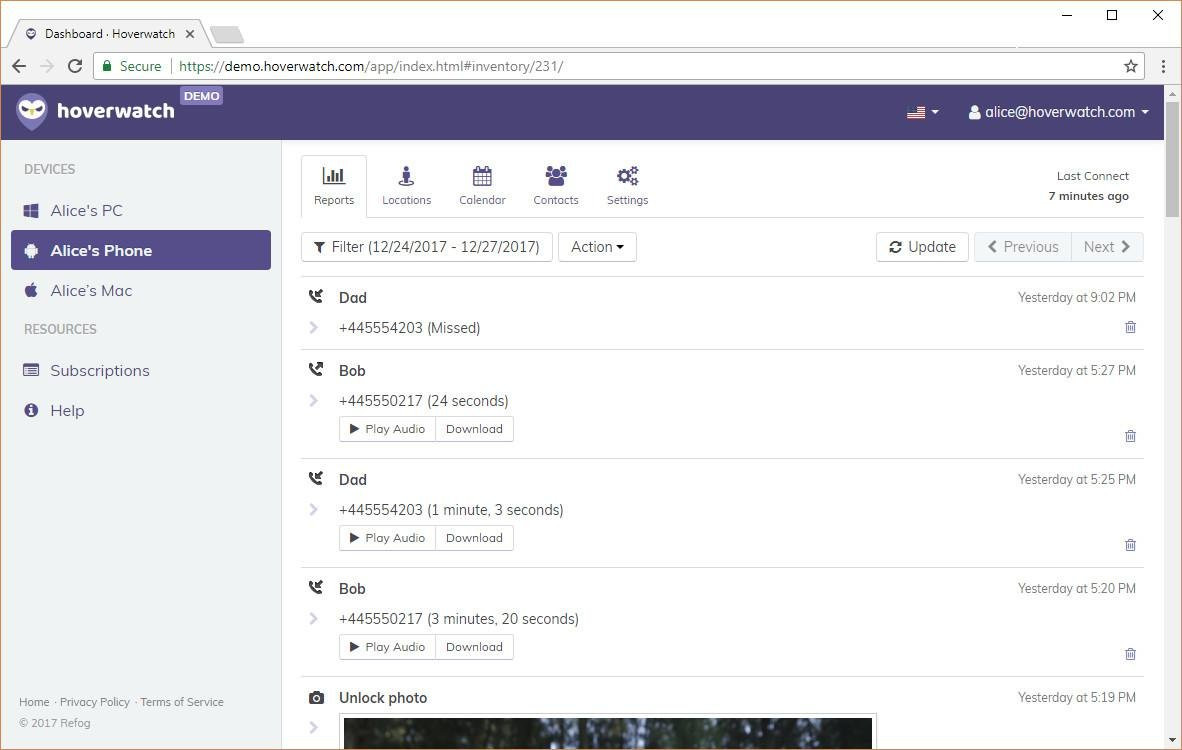Open the Action dropdown menu
Viewport: 1182px width, 750px height.
(x=597, y=247)
